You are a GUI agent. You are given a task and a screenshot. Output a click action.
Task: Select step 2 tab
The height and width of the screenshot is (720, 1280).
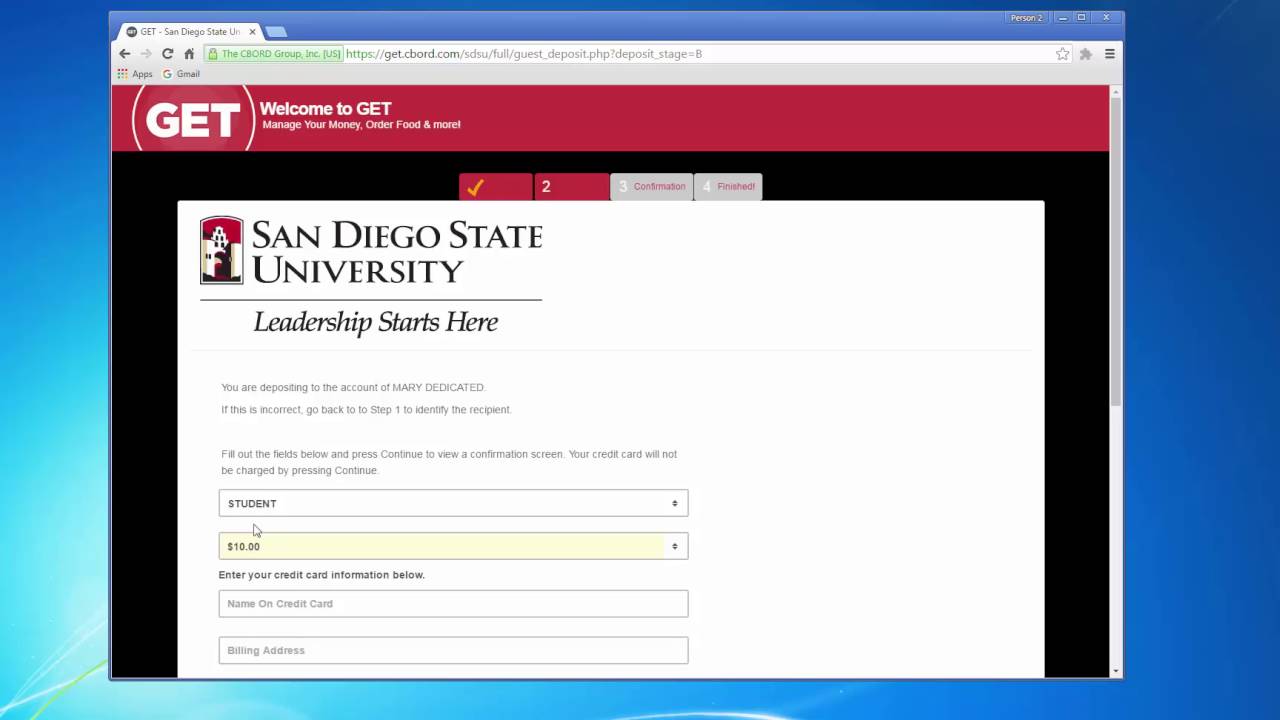(572, 187)
